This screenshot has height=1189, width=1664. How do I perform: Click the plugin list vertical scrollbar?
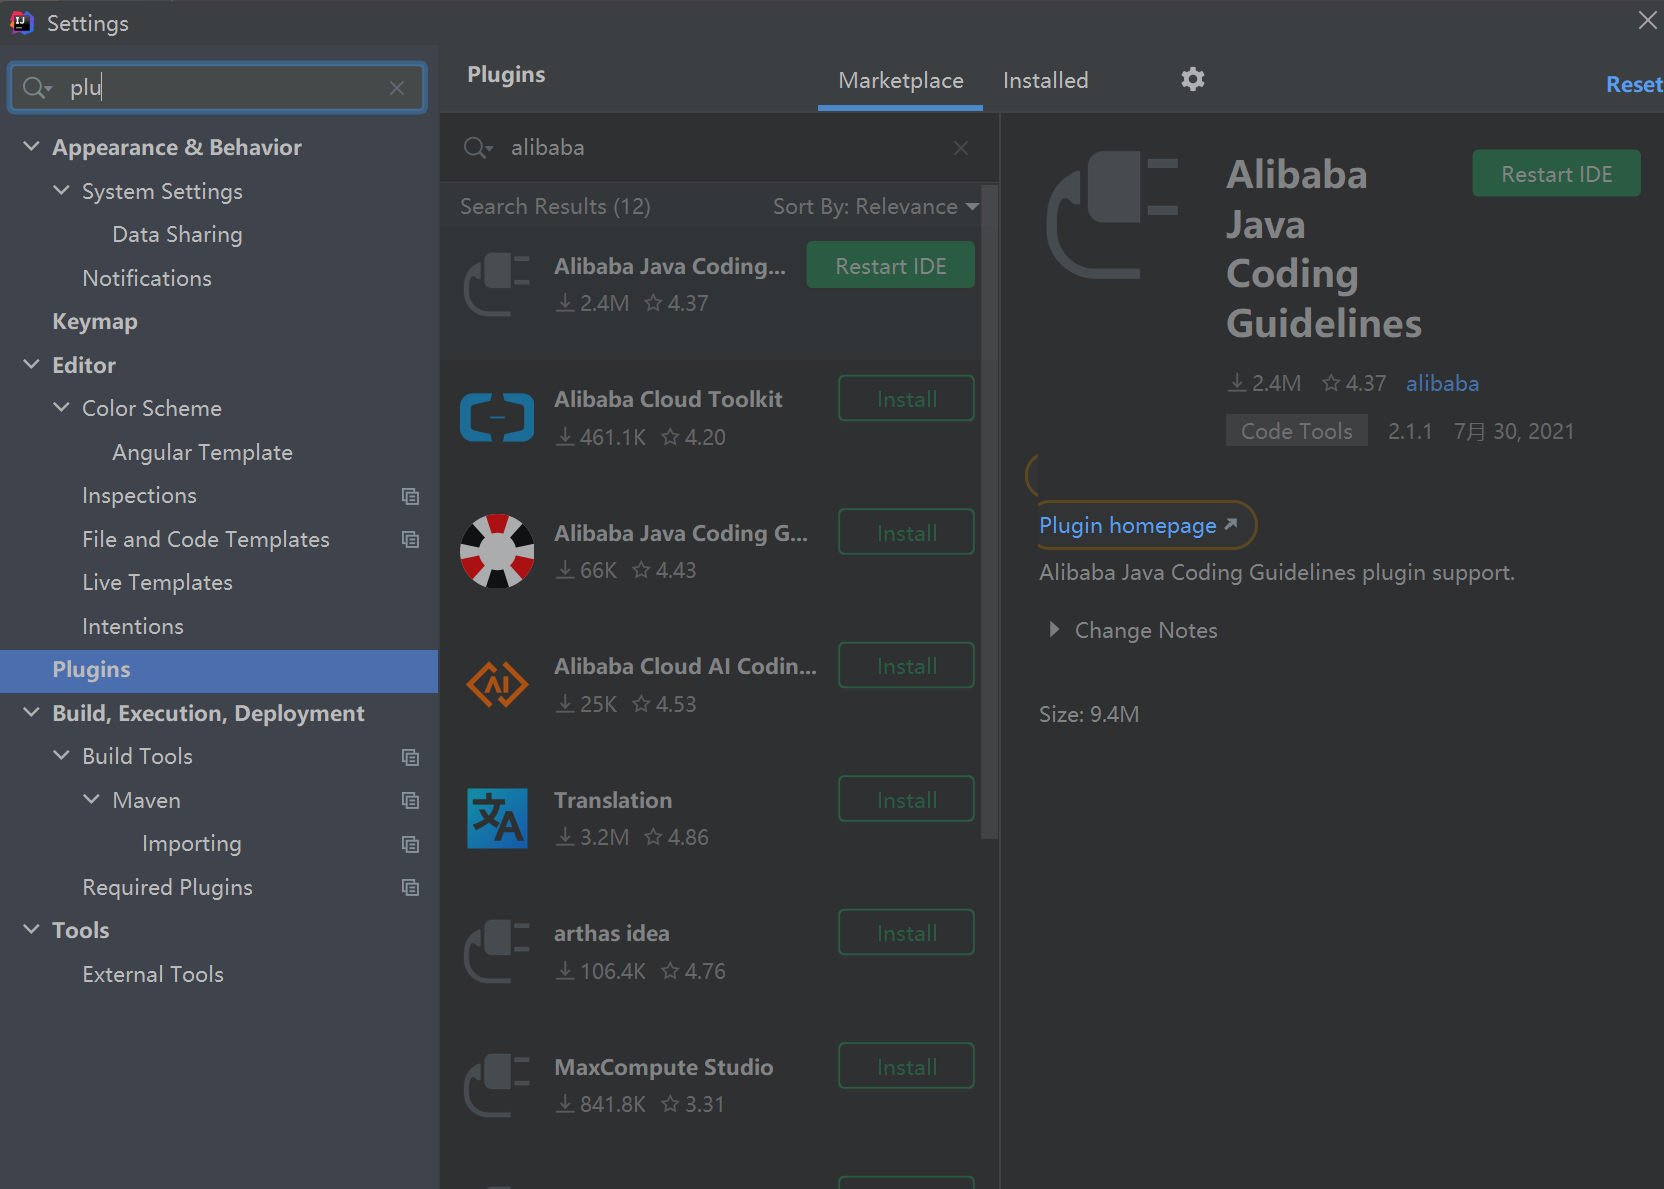[989, 512]
